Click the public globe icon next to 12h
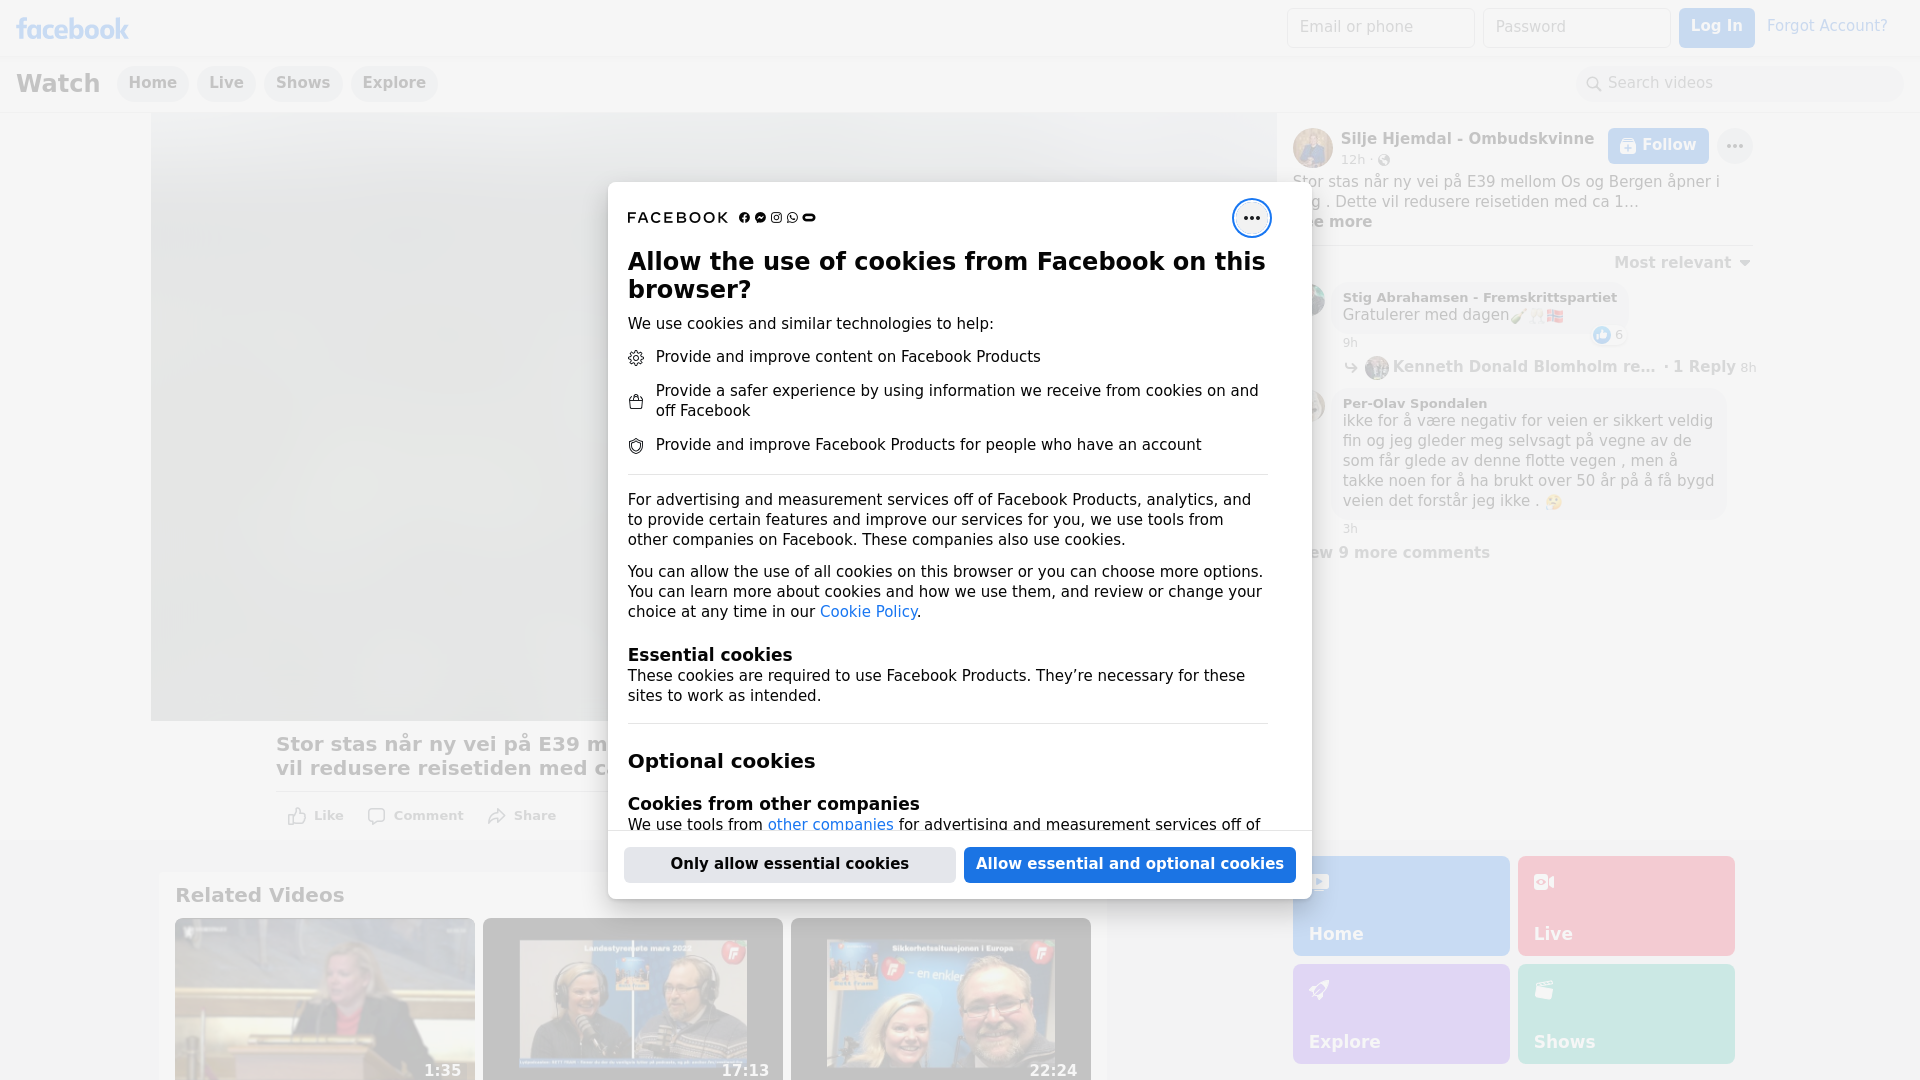This screenshot has height=1080, width=1920. 1383,160
